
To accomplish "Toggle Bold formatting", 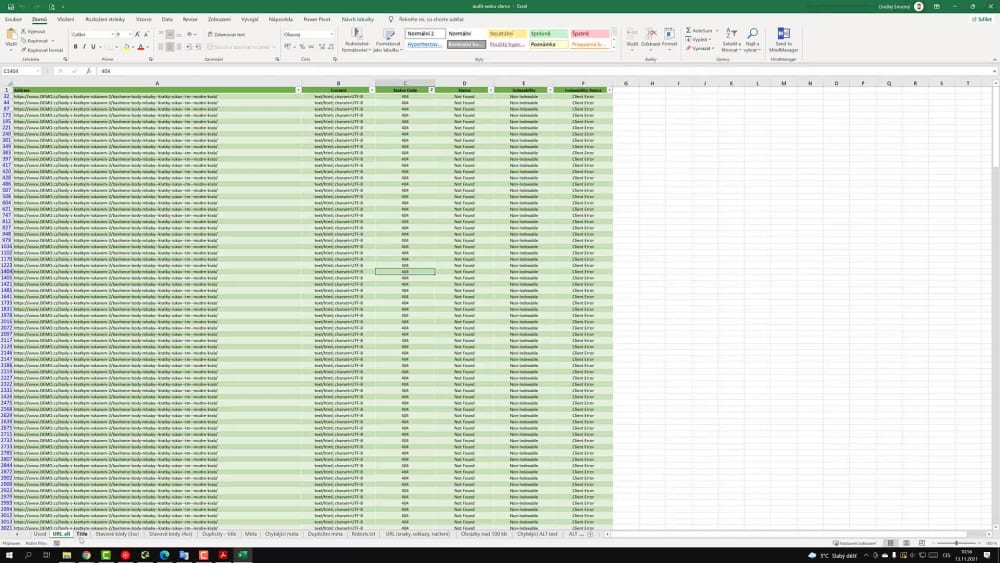I will point(75,47).
